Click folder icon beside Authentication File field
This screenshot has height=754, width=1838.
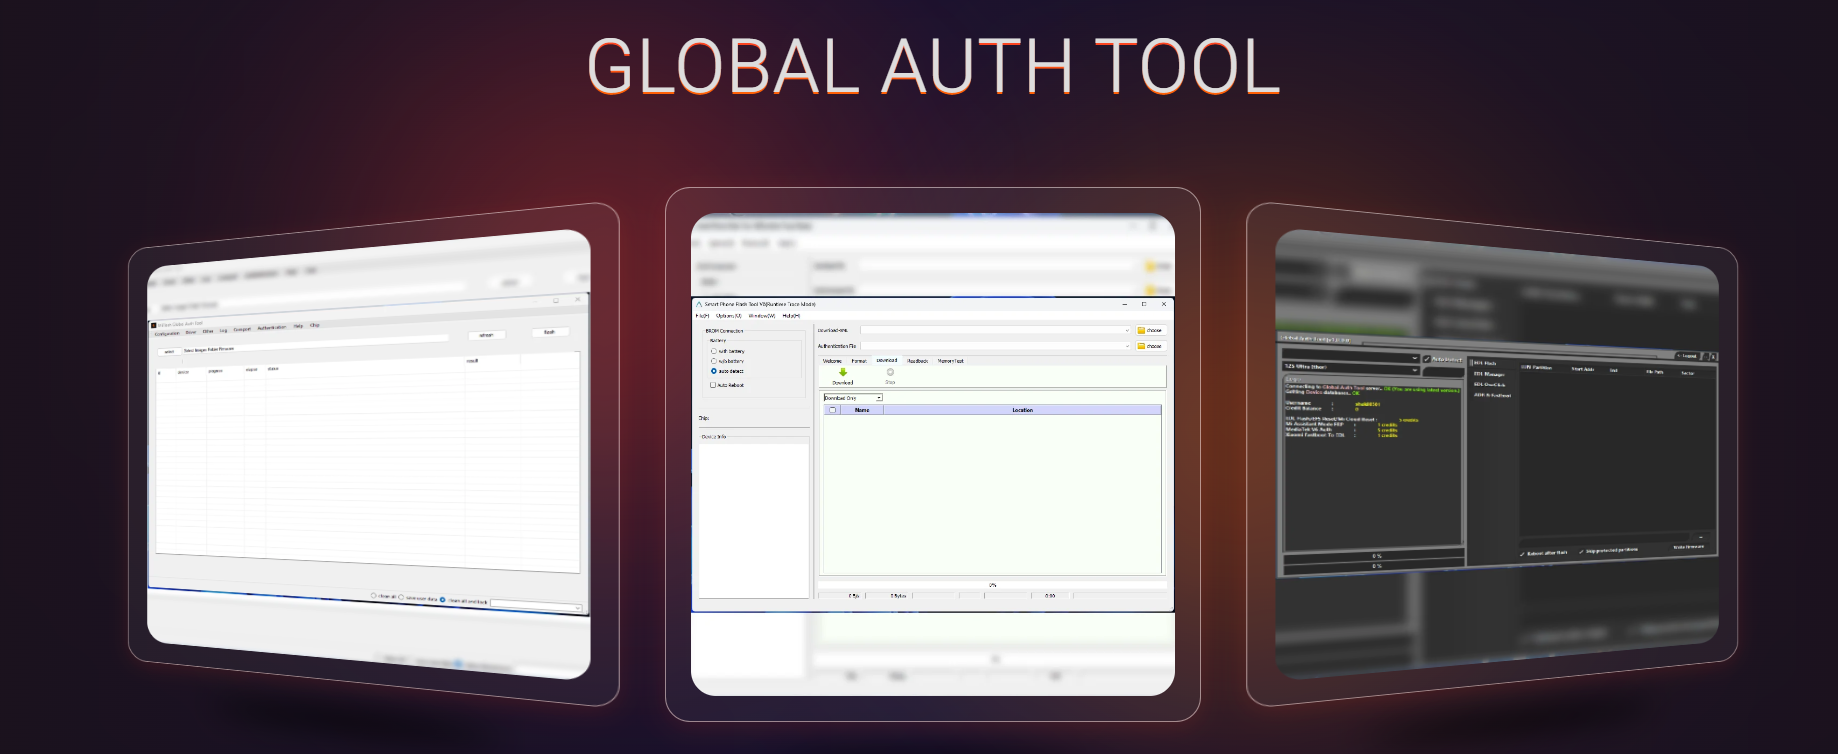[x=1142, y=346]
